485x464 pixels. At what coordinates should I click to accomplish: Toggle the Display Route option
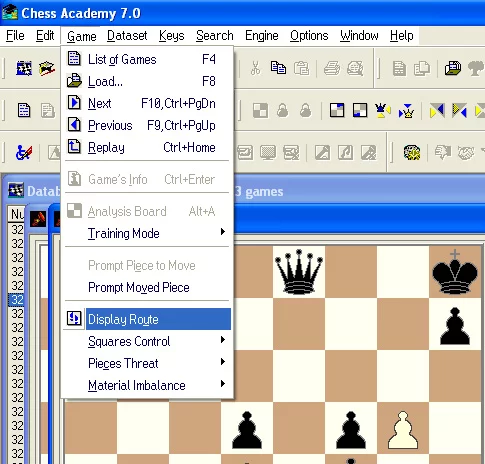coord(147,319)
